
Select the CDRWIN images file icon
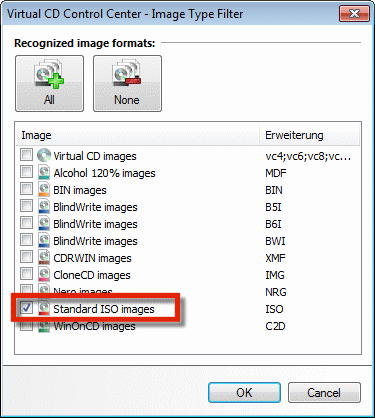pyautogui.click(x=44, y=257)
